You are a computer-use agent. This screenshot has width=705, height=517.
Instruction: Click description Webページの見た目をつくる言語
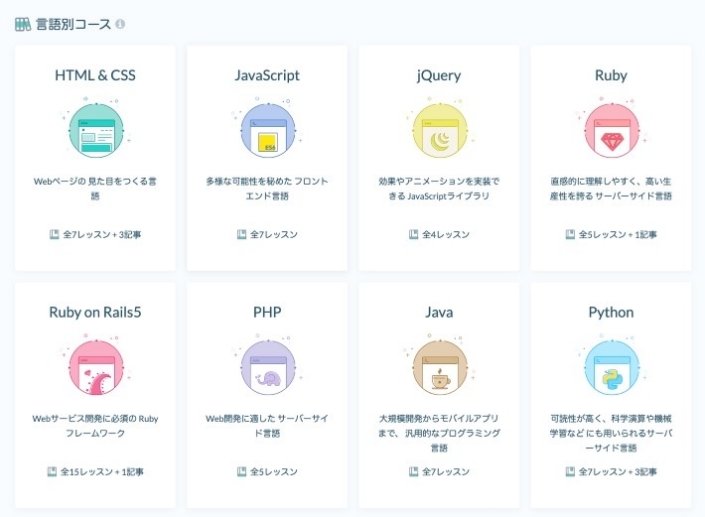(x=95, y=188)
